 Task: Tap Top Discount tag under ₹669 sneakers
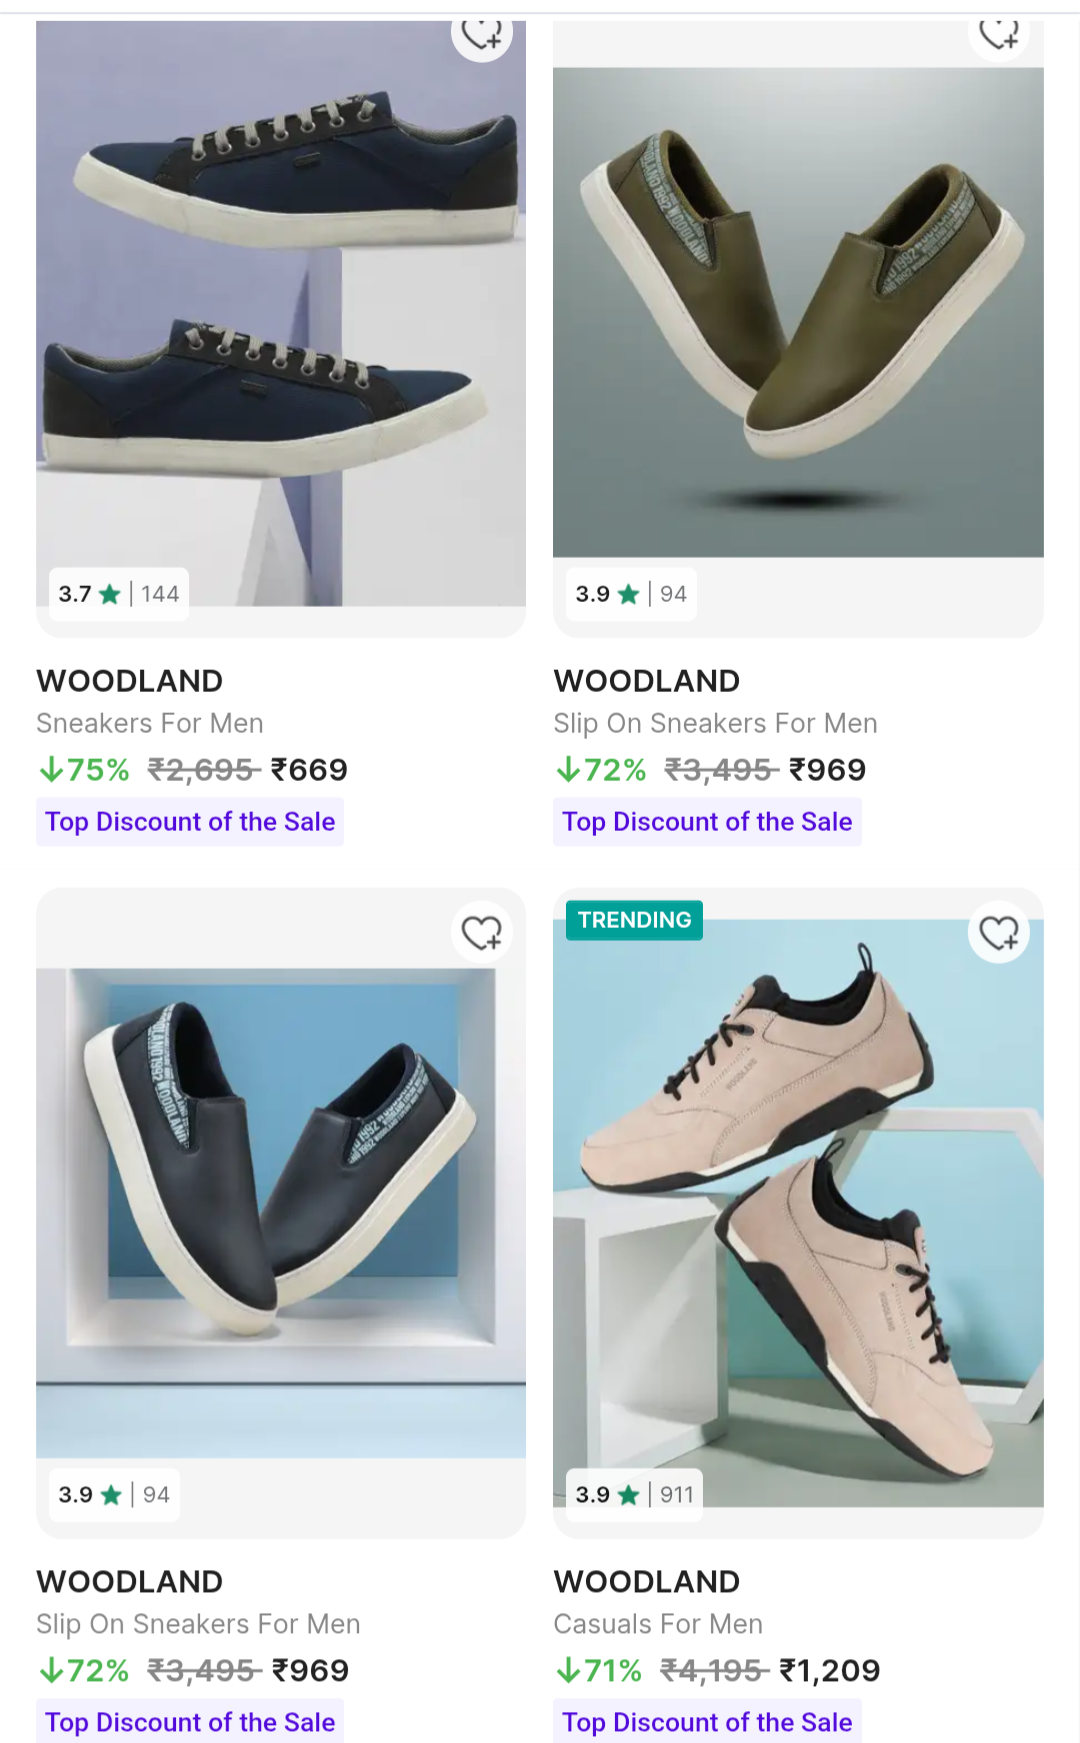click(190, 822)
